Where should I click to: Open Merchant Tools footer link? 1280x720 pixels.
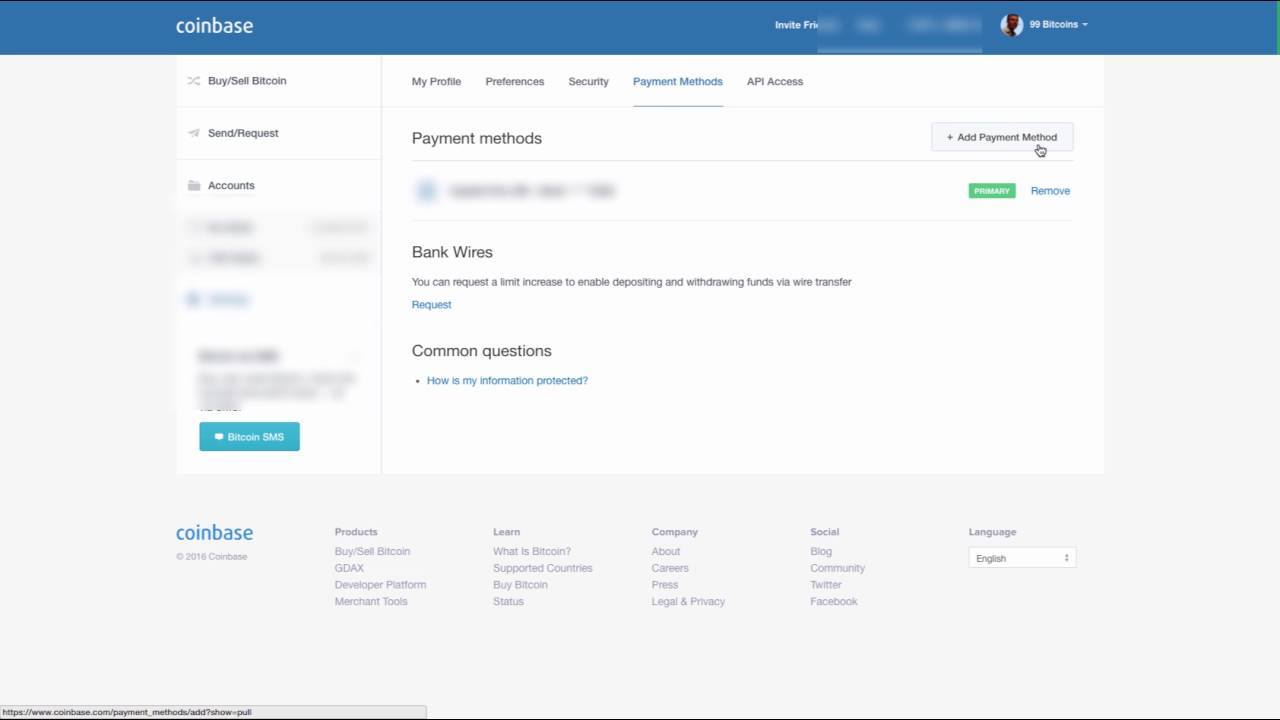pyautogui.click(x=371, y=602)
